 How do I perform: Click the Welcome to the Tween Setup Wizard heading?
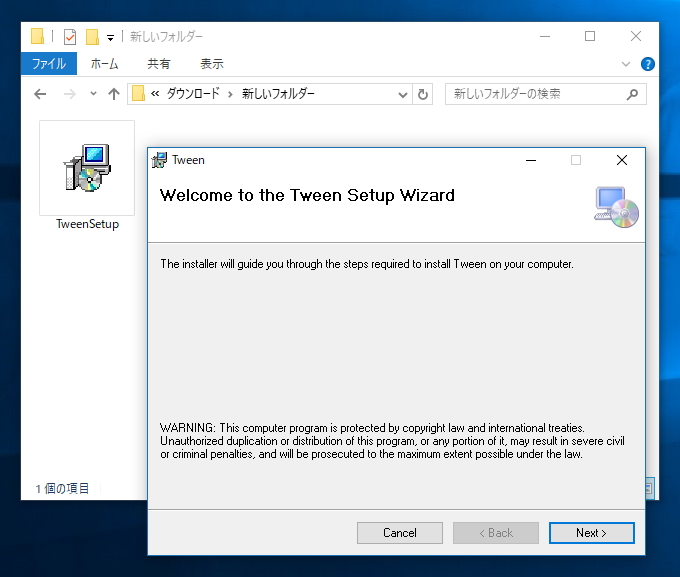click(307, 195)
